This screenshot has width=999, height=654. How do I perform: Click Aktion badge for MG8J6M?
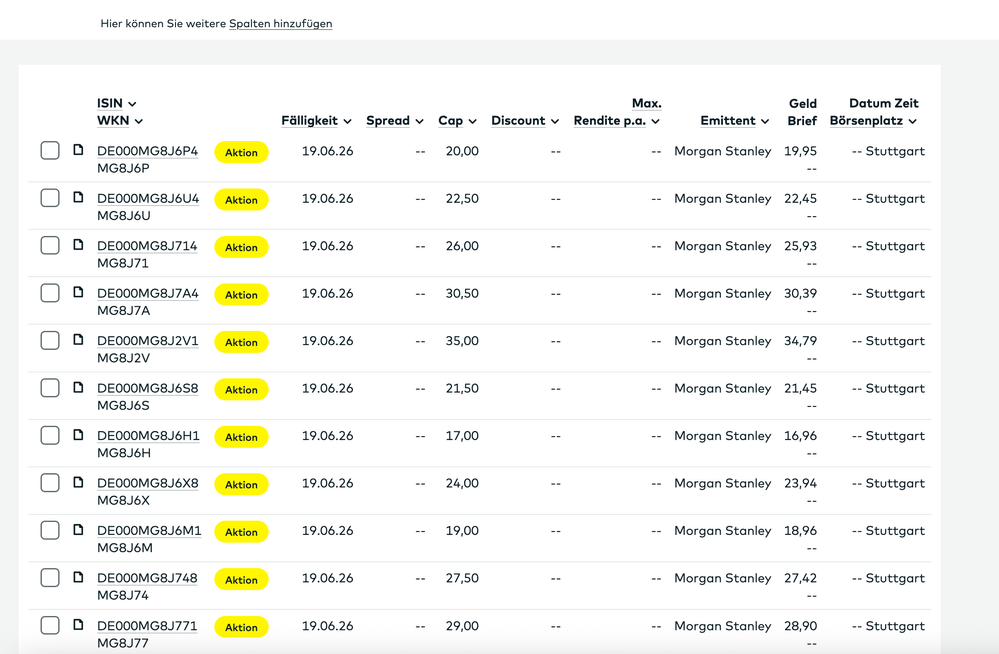[241, 532]
